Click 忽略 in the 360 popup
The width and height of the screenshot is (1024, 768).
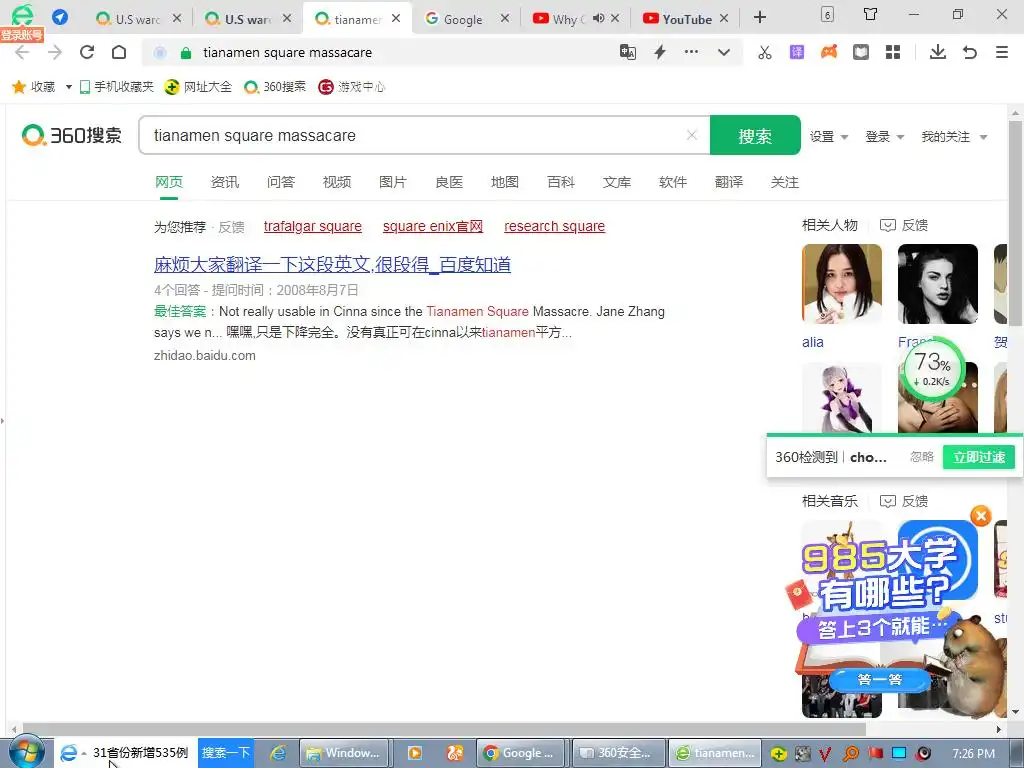(922, 457)
